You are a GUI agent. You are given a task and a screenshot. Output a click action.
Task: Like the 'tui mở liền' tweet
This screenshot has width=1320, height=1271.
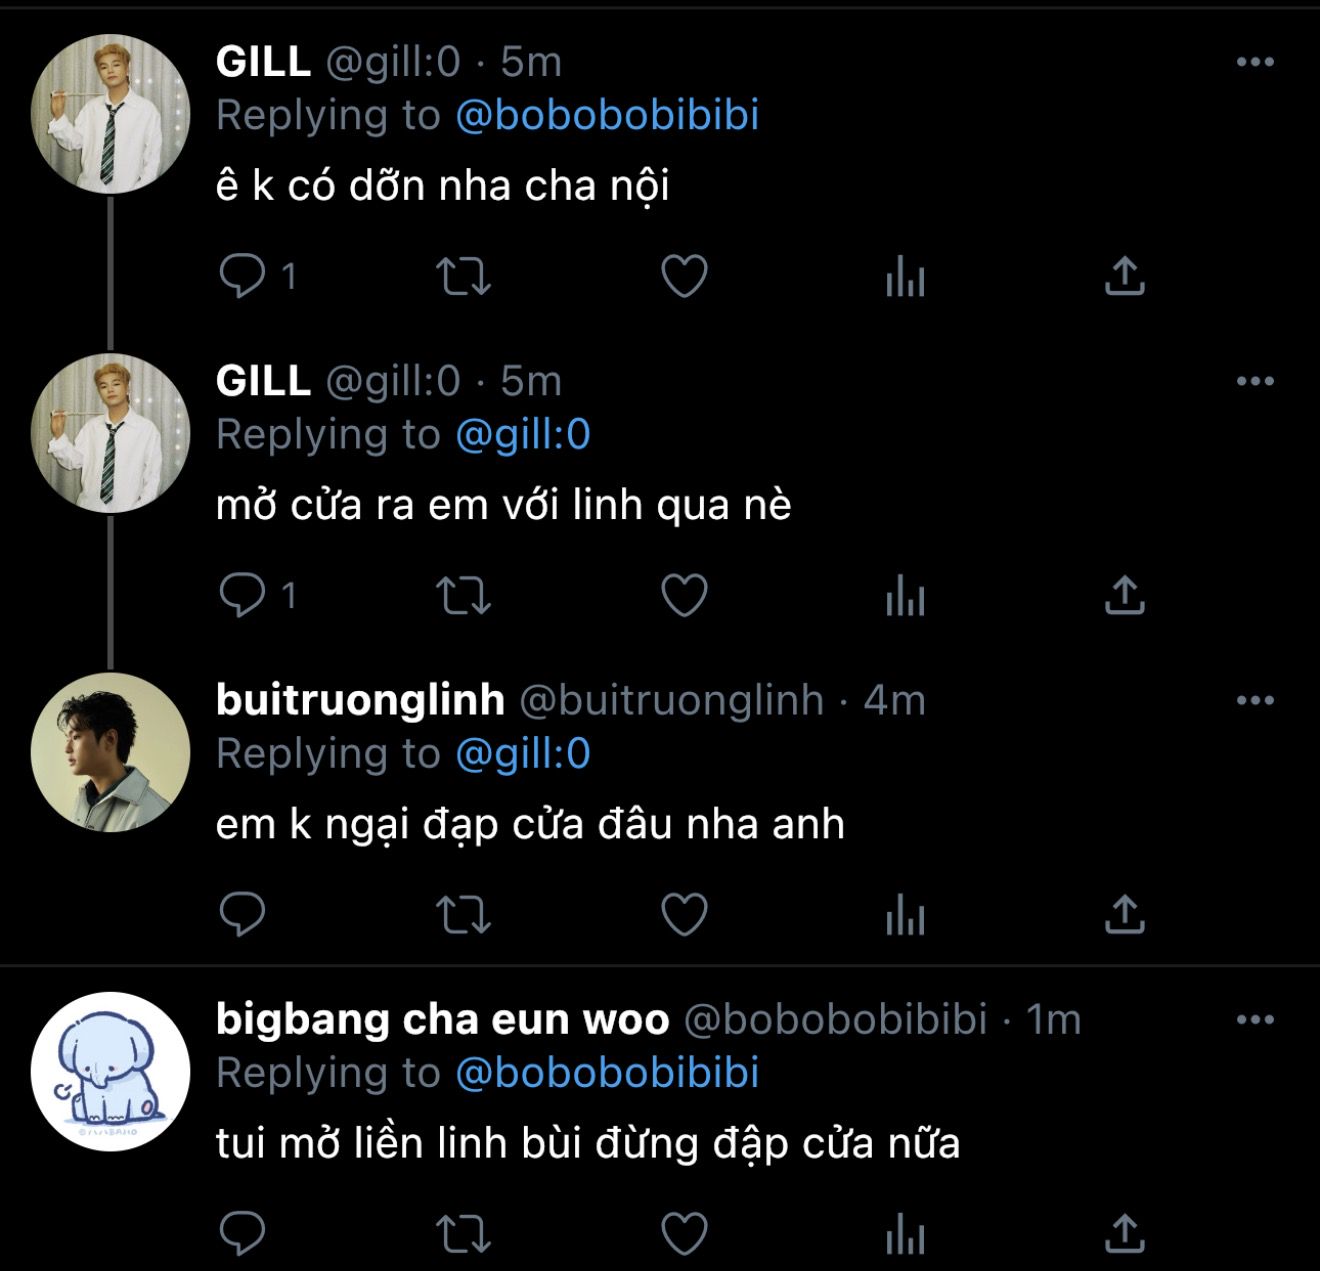tap(685, 1233)
